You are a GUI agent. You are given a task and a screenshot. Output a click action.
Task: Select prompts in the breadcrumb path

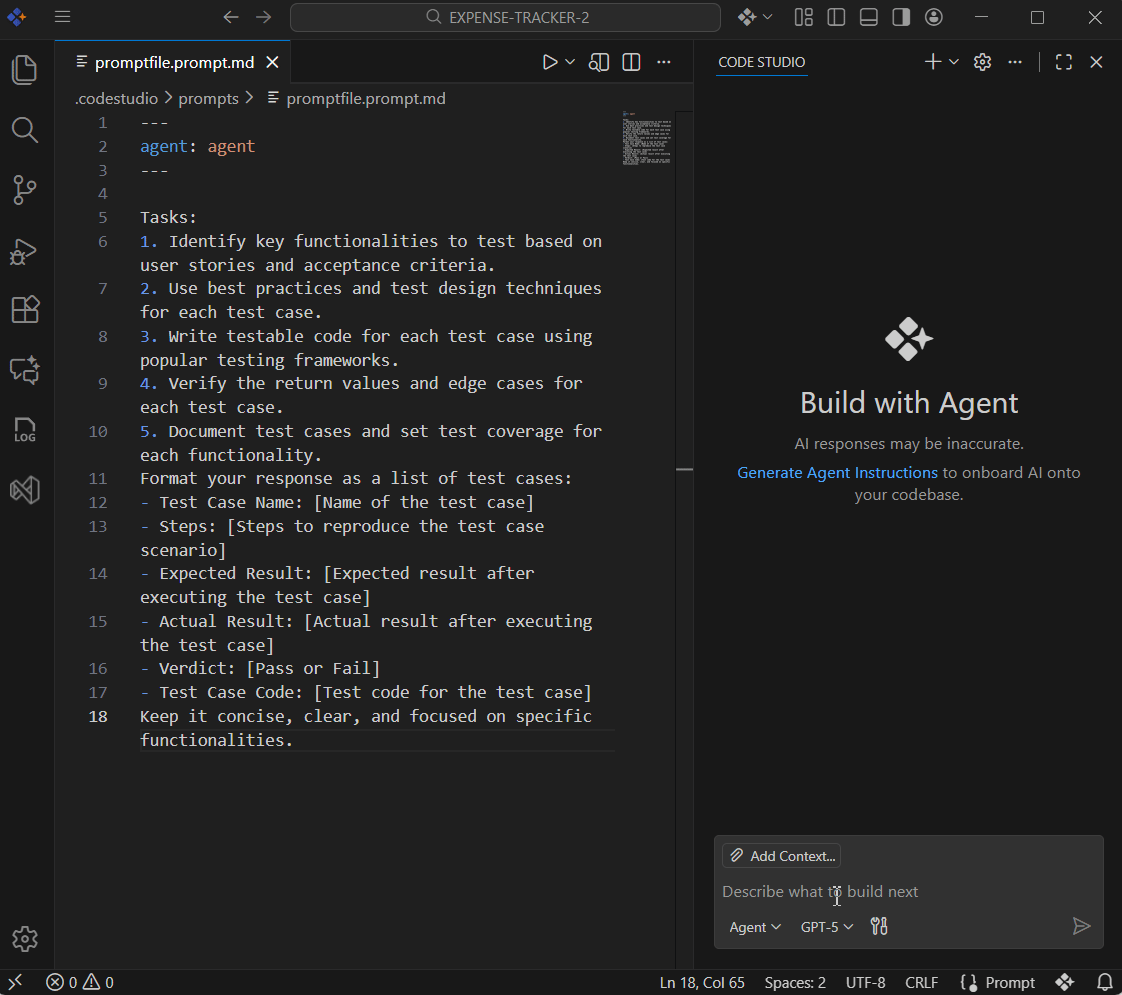click(x=209, y=98)
